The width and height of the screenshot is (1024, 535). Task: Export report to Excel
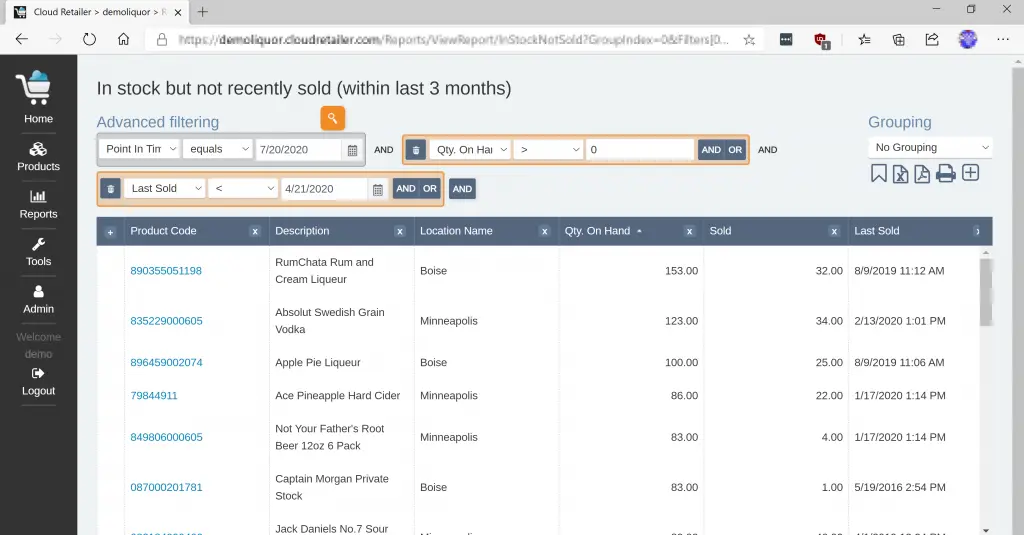click(900, 173)
